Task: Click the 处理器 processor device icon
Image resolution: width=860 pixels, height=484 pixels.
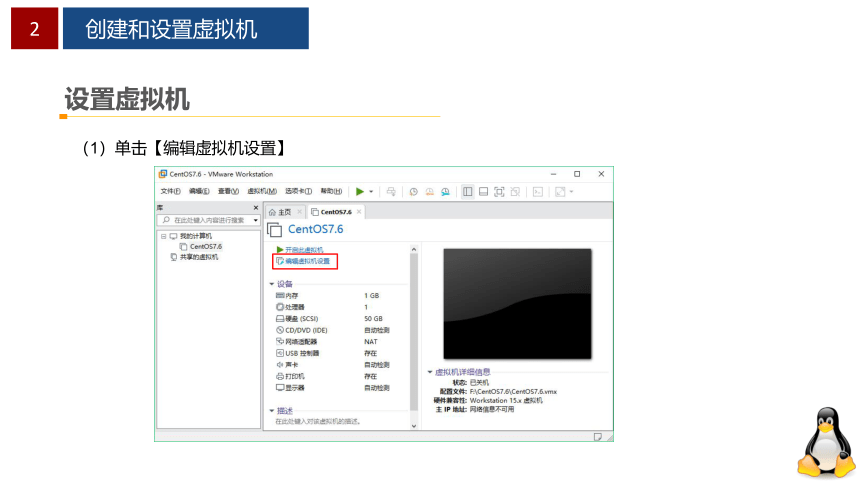Action: click(280, 307)
